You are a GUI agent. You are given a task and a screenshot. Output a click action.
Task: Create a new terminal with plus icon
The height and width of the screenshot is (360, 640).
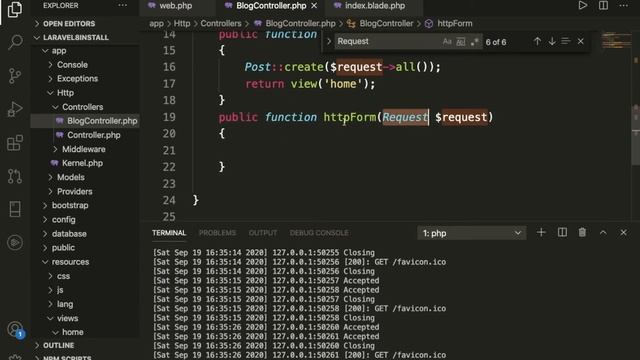pyautogui.click(x=541, y=233)
